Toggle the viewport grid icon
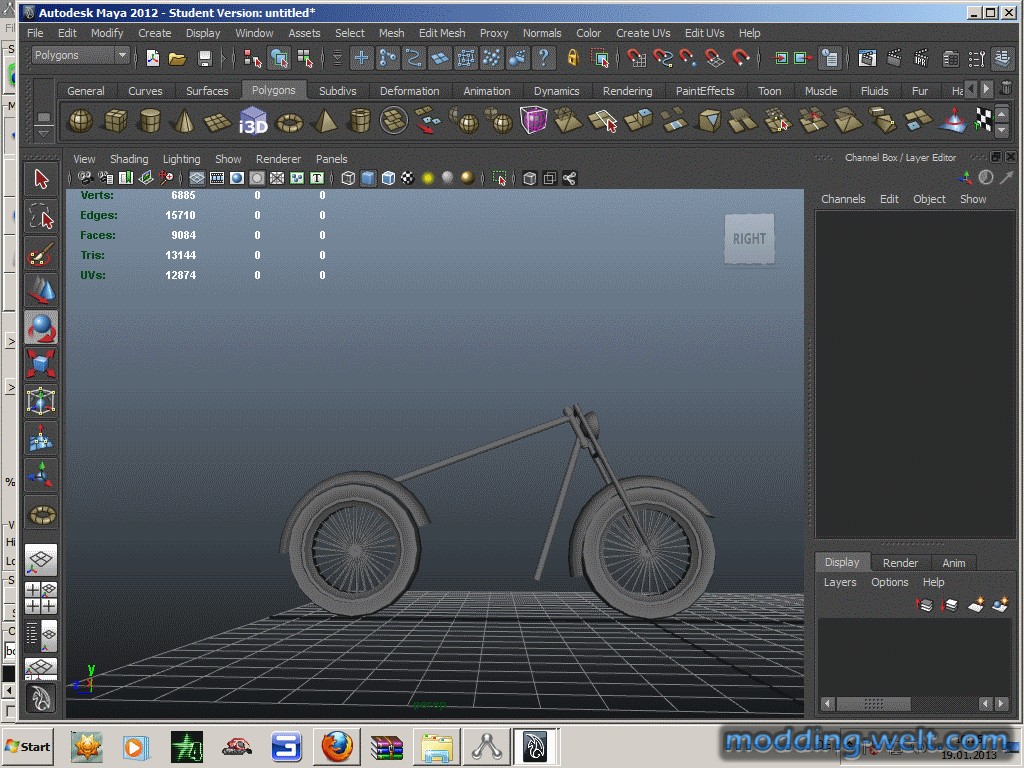Image resolution: width=1024 pixels, height=768 pixels. tap(197, 178)
